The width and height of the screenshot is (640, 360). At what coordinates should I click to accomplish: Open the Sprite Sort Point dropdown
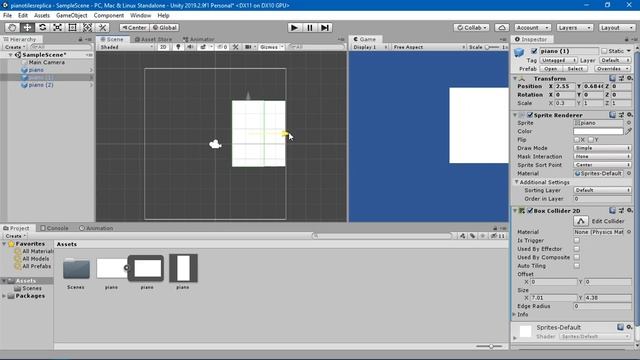602,165
